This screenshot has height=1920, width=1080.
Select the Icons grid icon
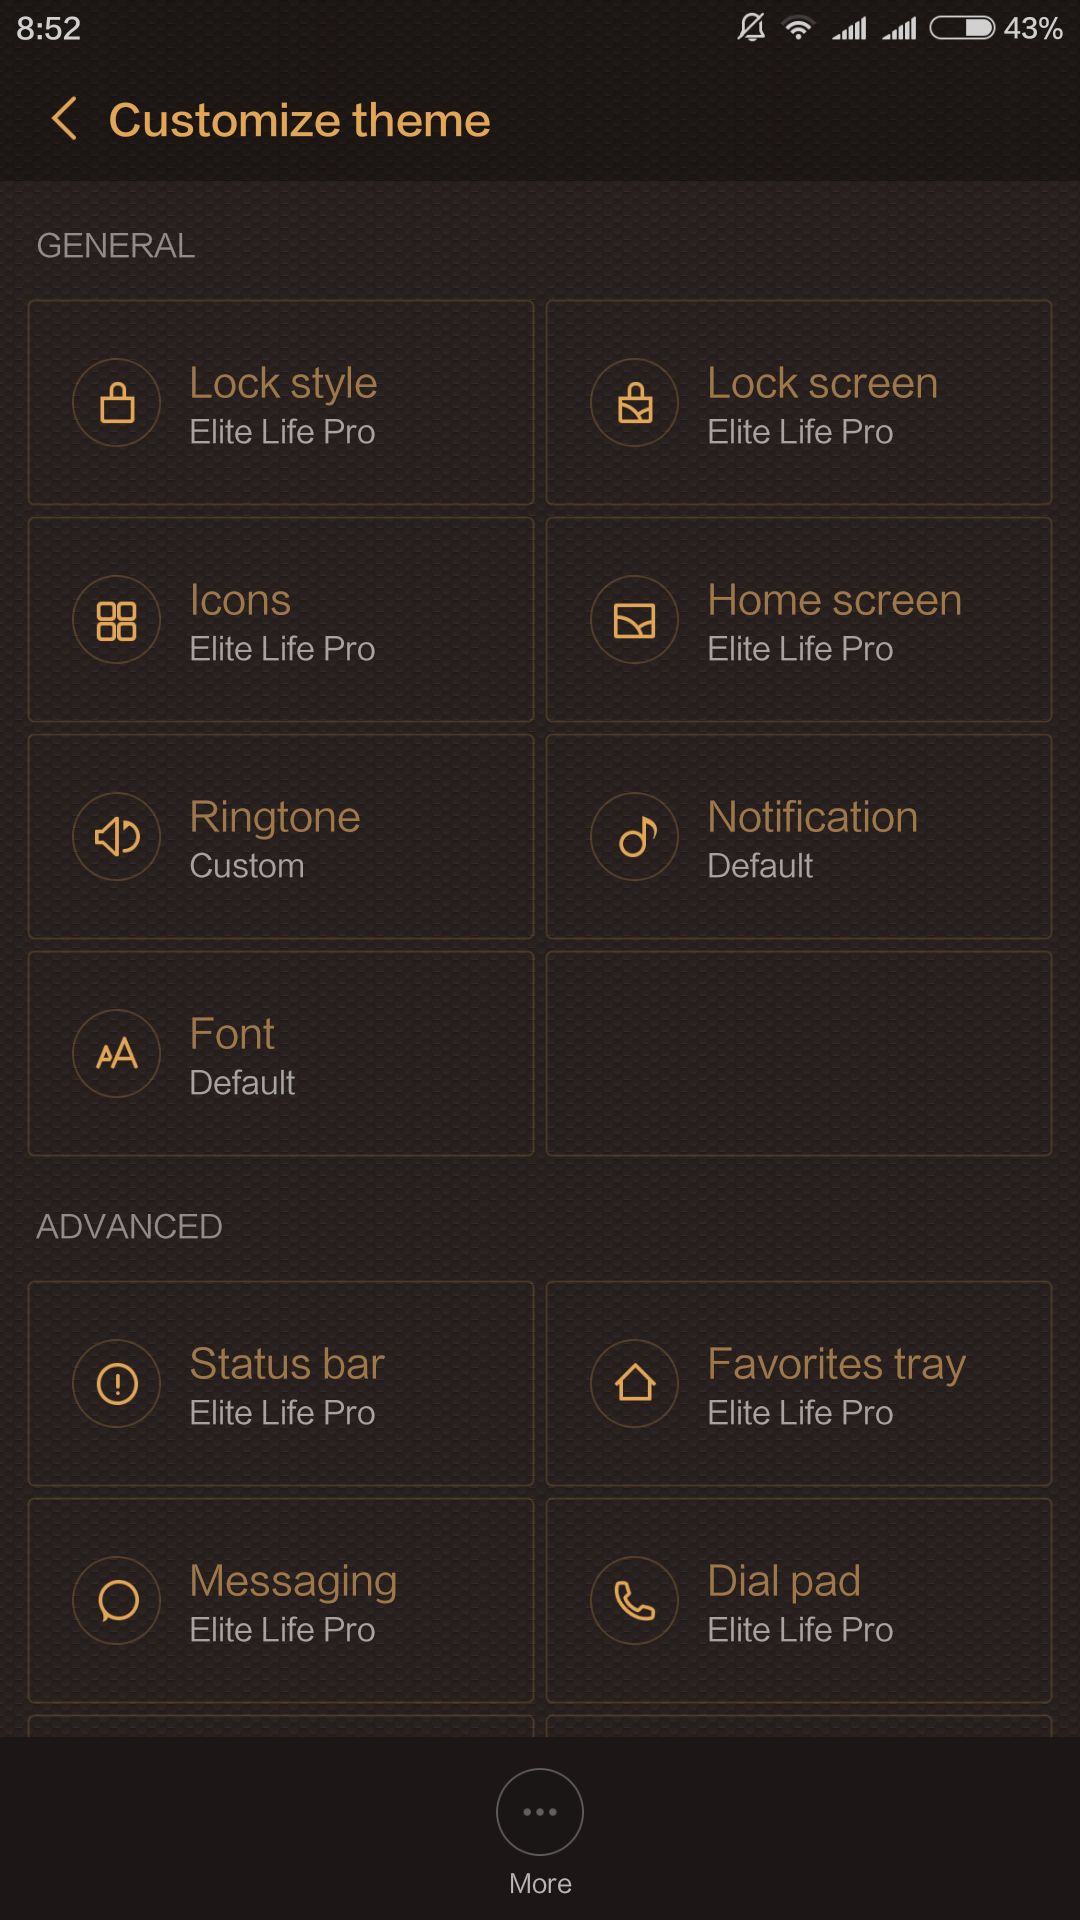(x=117, y=620)
